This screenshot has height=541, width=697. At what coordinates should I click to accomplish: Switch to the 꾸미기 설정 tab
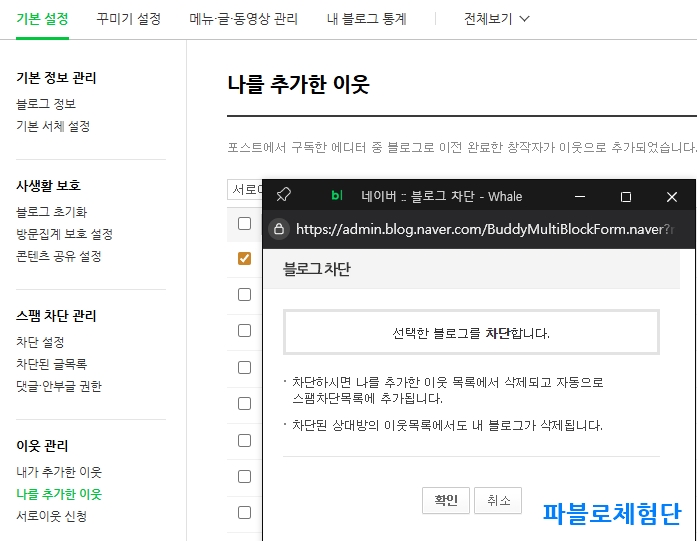click(129, 19)
